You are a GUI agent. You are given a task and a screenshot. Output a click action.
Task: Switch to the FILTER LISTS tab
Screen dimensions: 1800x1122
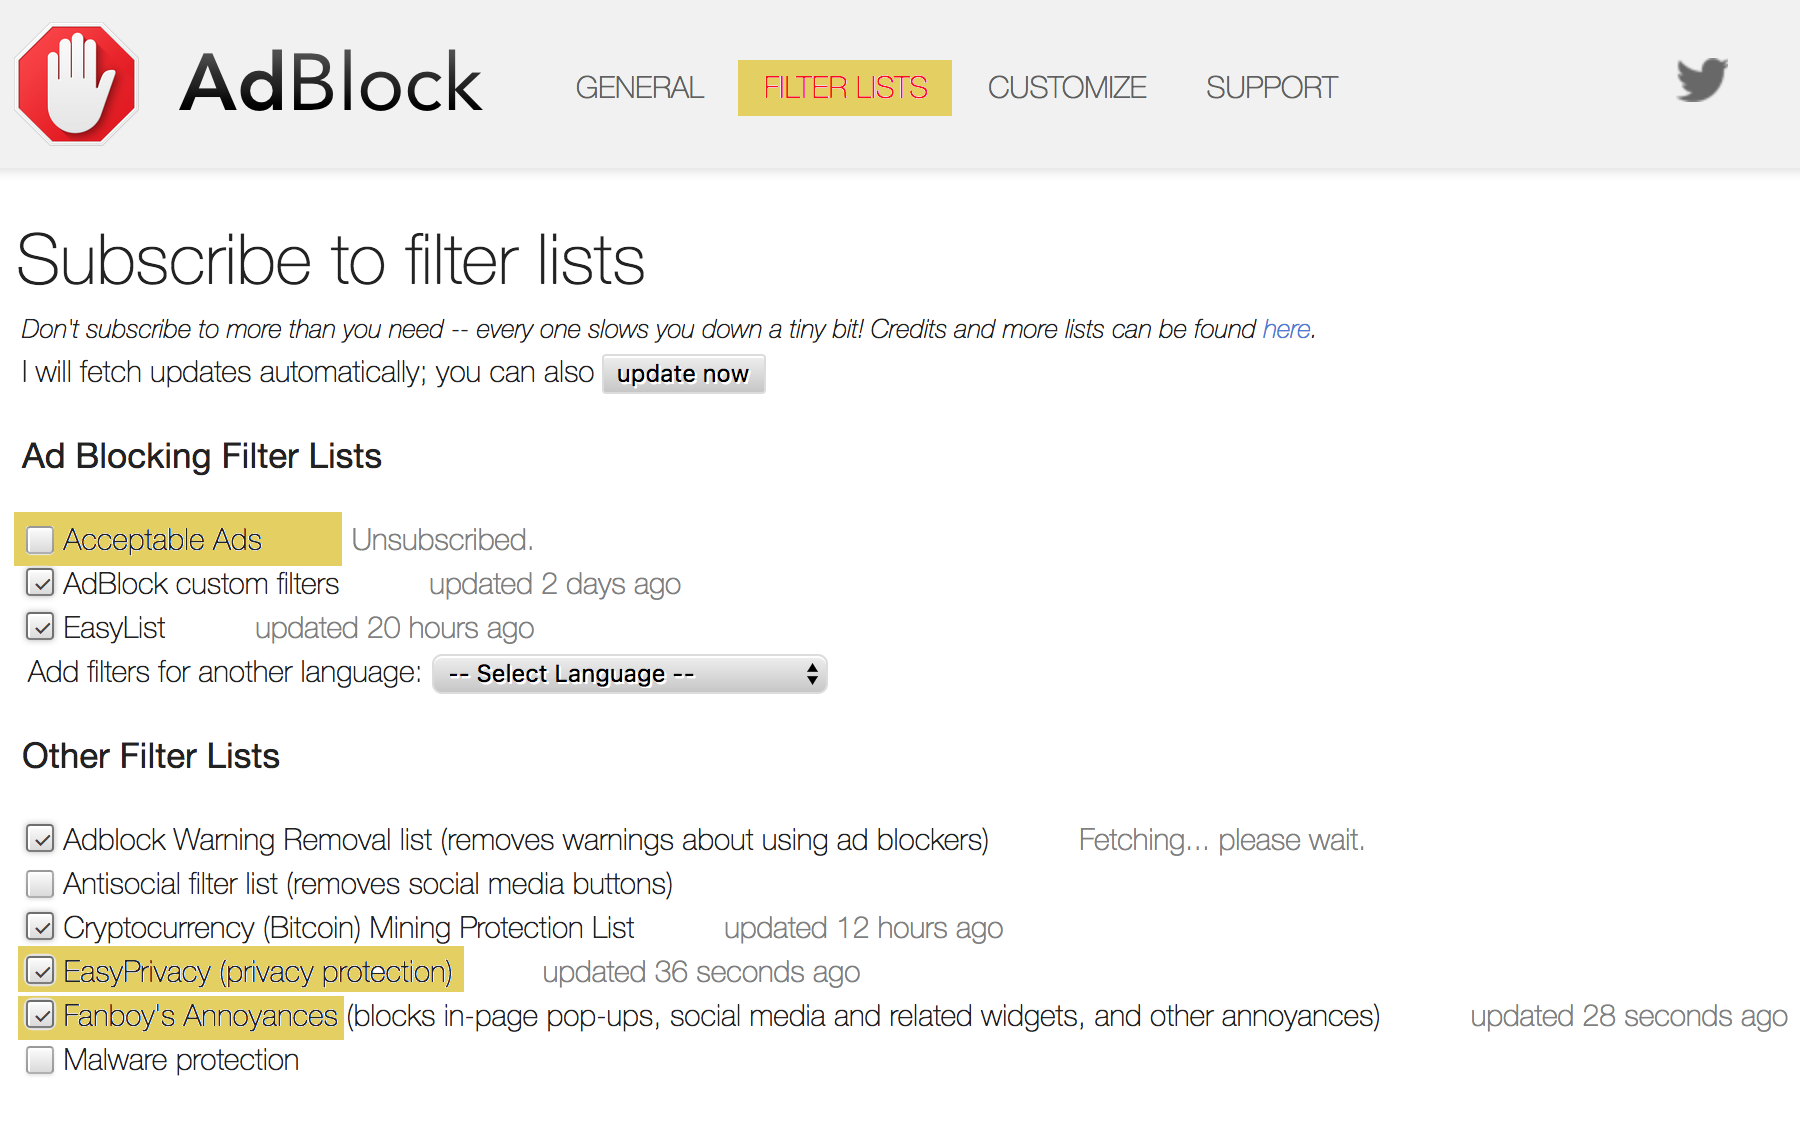(x=844, y=88)
